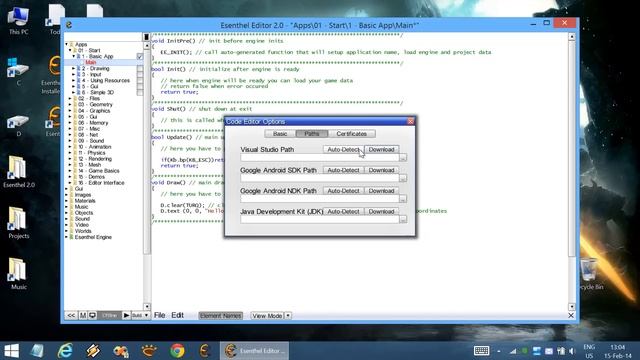Image resolution: width=640 pixels, height=360 pixels.
Task: Open the Music desktop folder
Action: 18,273
